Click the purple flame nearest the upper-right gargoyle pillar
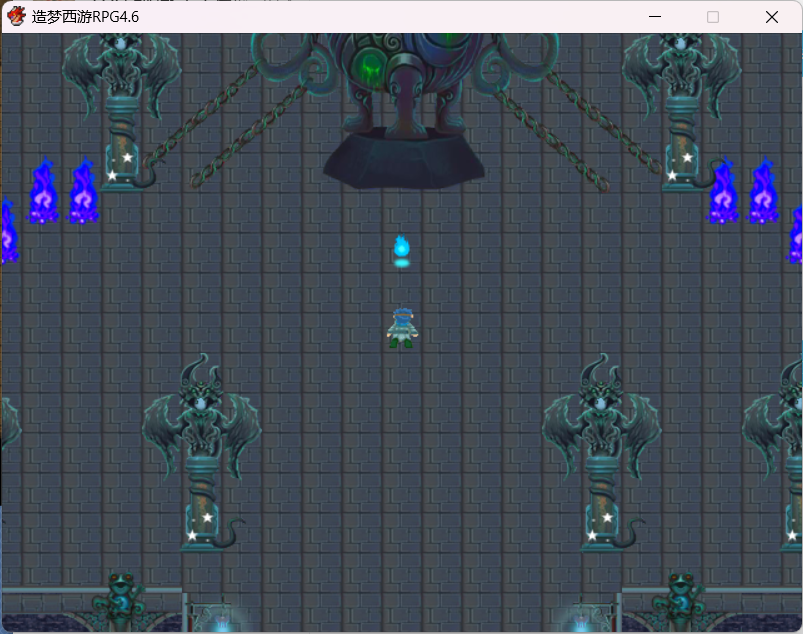The image size is (803, 634). (723, 191)
